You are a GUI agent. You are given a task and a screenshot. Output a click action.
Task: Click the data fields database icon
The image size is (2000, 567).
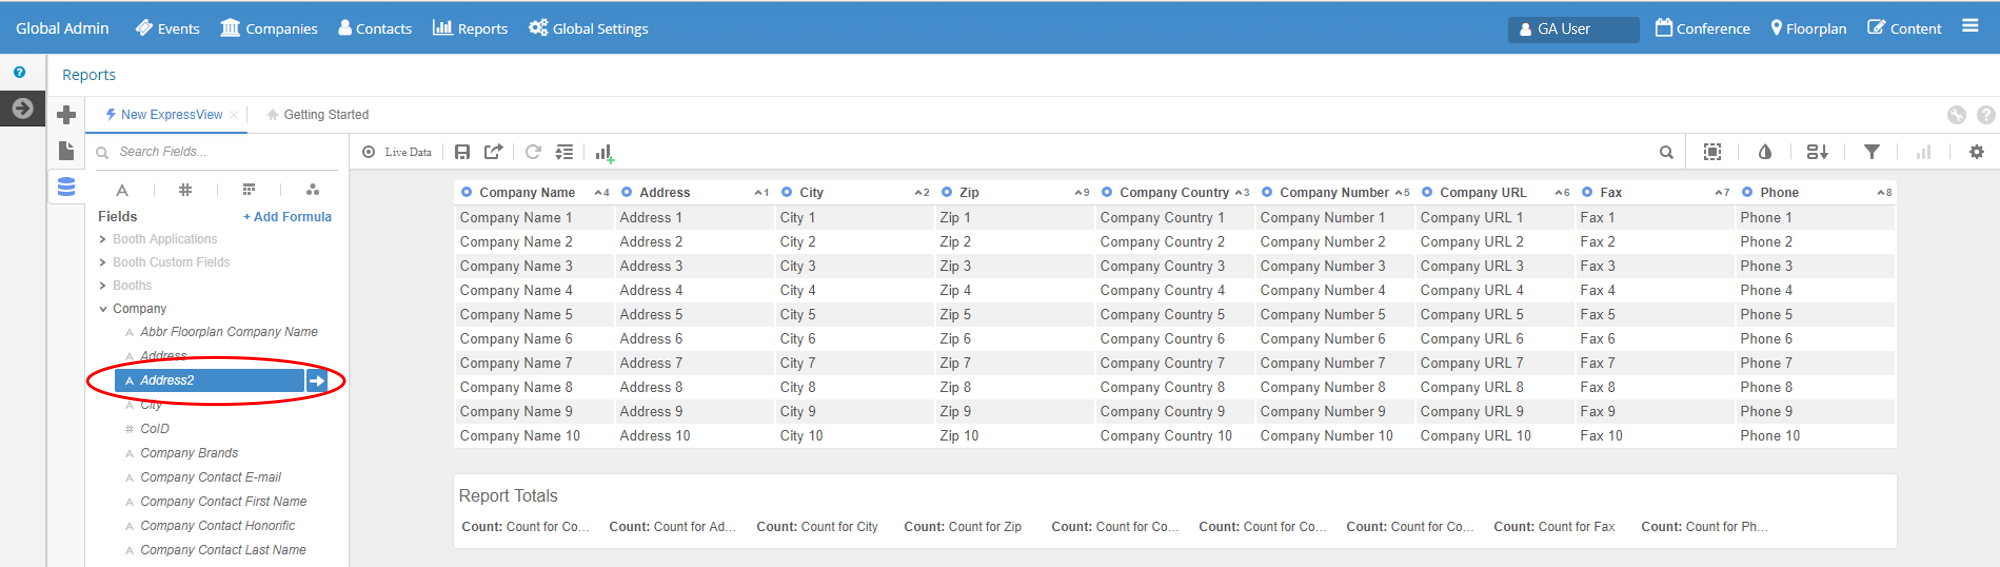(67, 187)
